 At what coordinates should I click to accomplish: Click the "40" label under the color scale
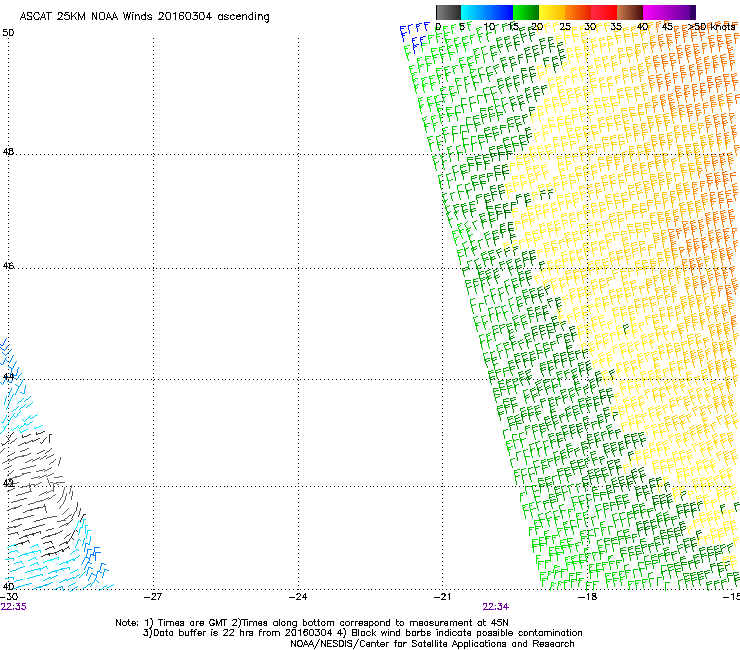(x=642, y=27)
